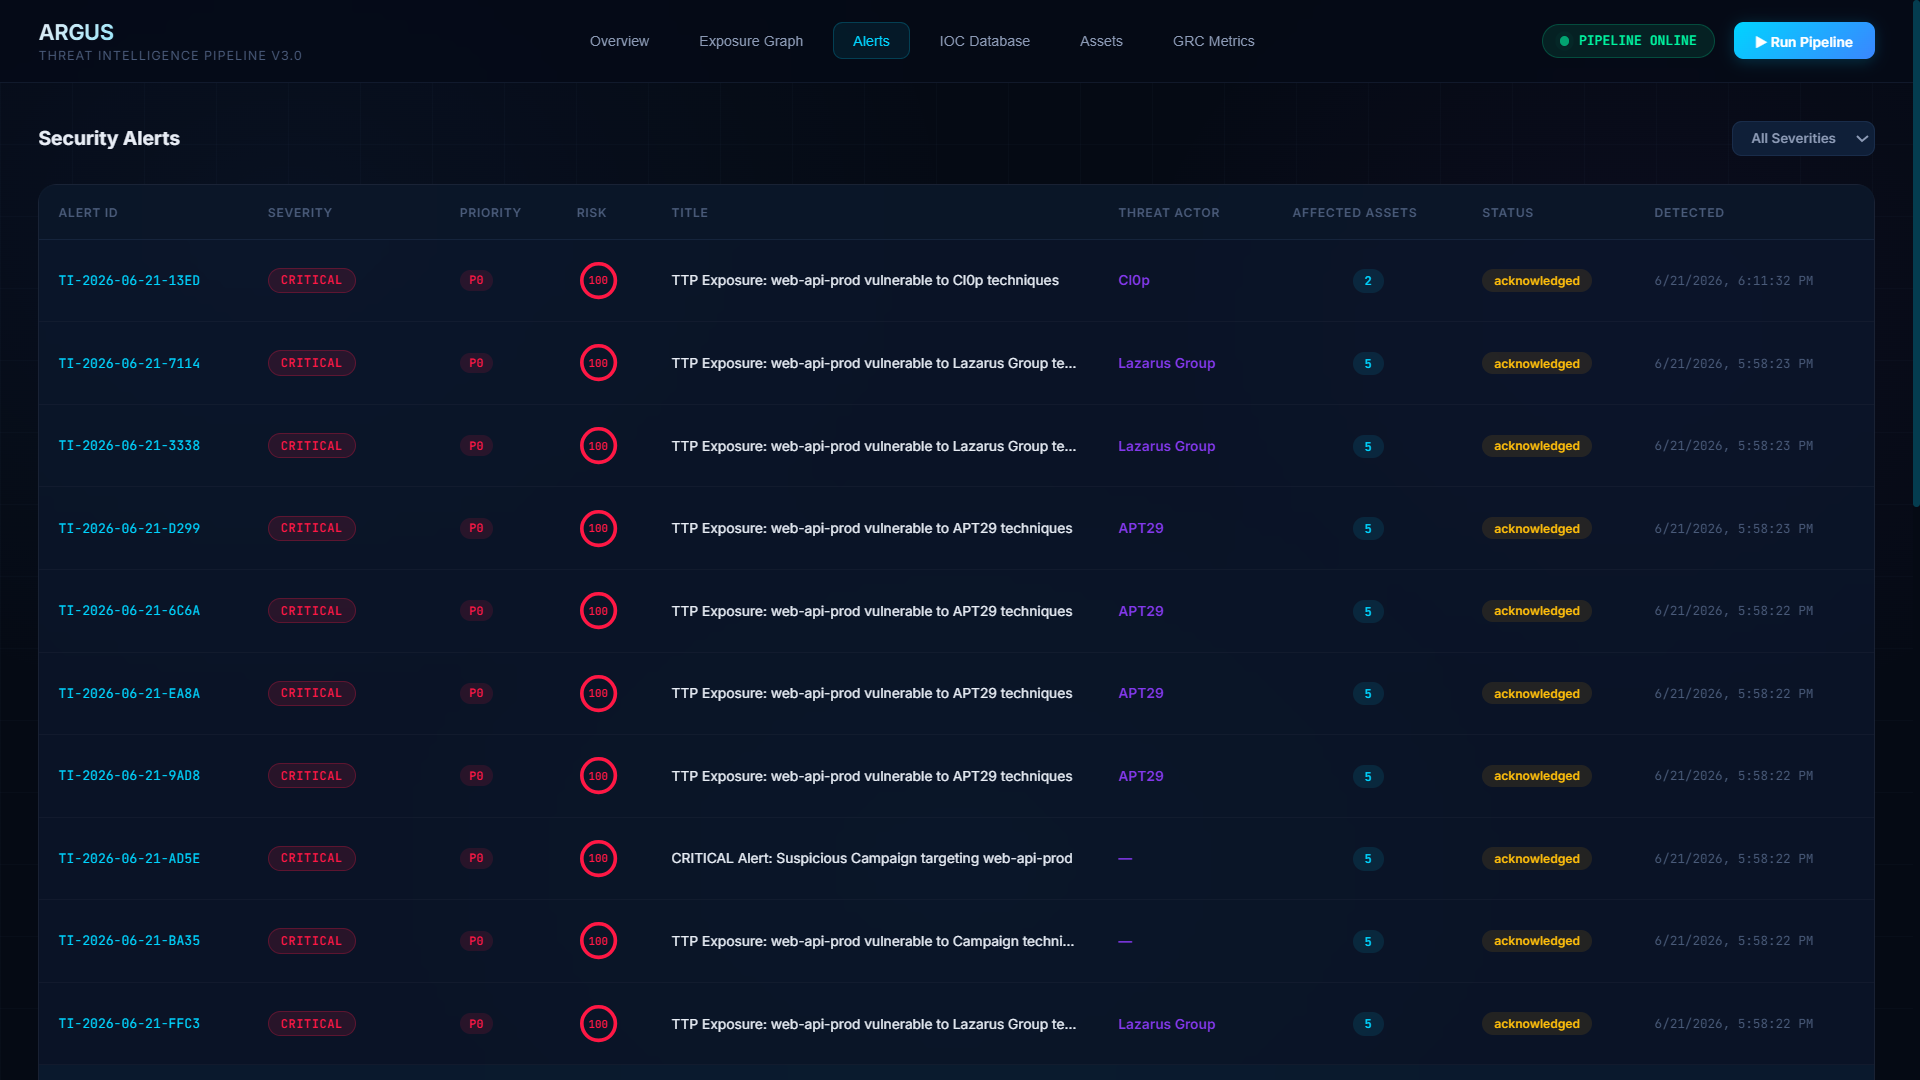This screenshot has width=1920, height=1080.
Task: Click the chevron arrow on severity filter
Action: point(1862,139)
